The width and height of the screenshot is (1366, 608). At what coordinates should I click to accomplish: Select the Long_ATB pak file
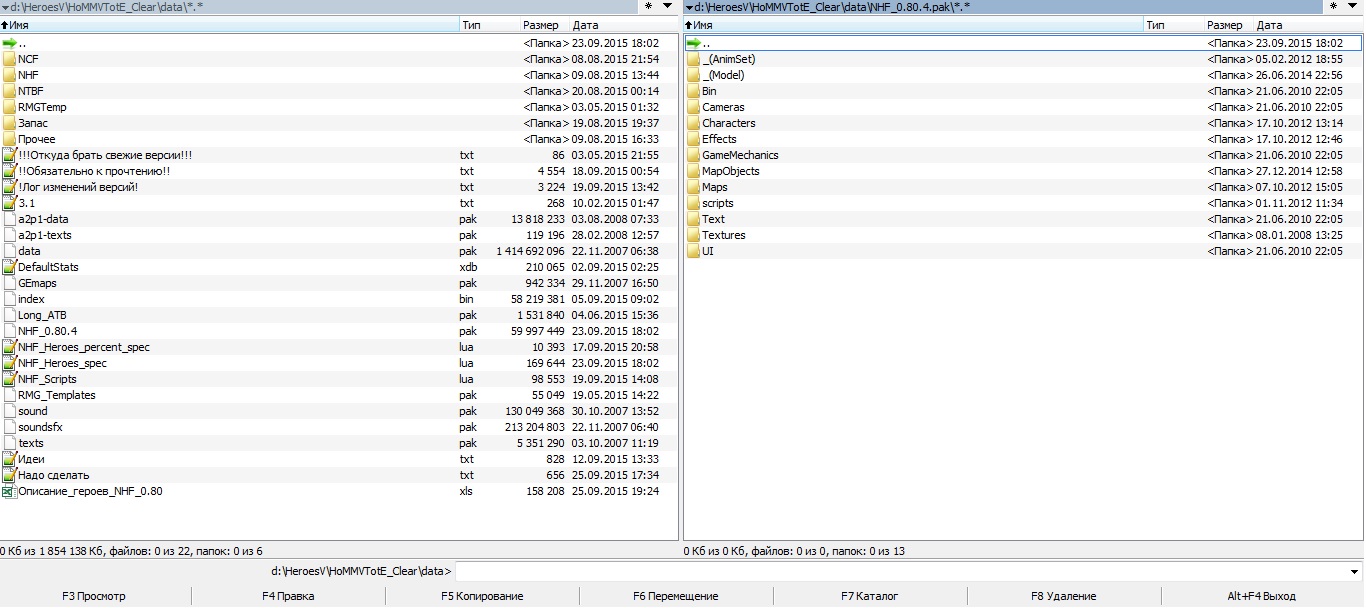(339, 315)
